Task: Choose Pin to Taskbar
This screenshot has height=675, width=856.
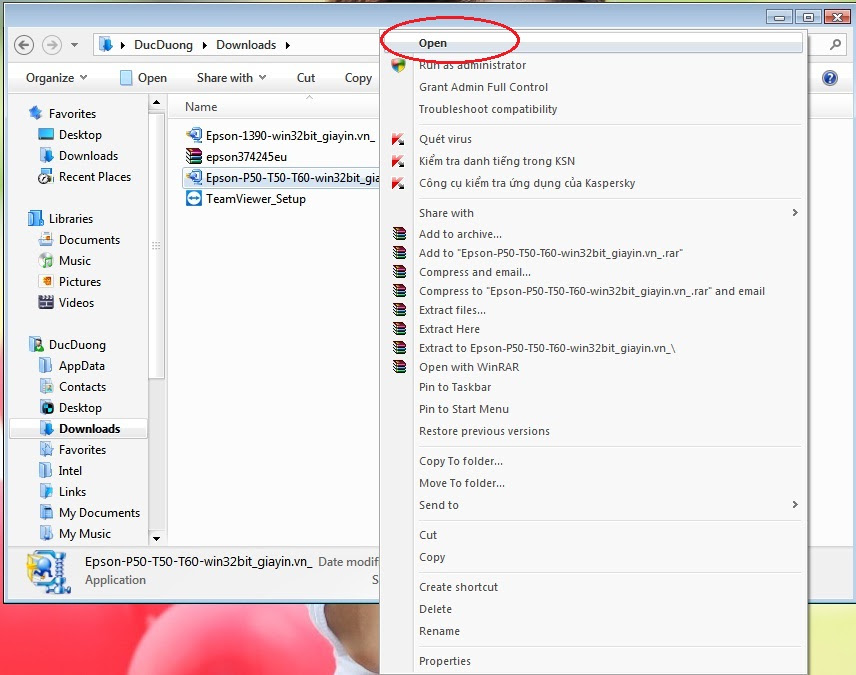Action: (455, 387)
